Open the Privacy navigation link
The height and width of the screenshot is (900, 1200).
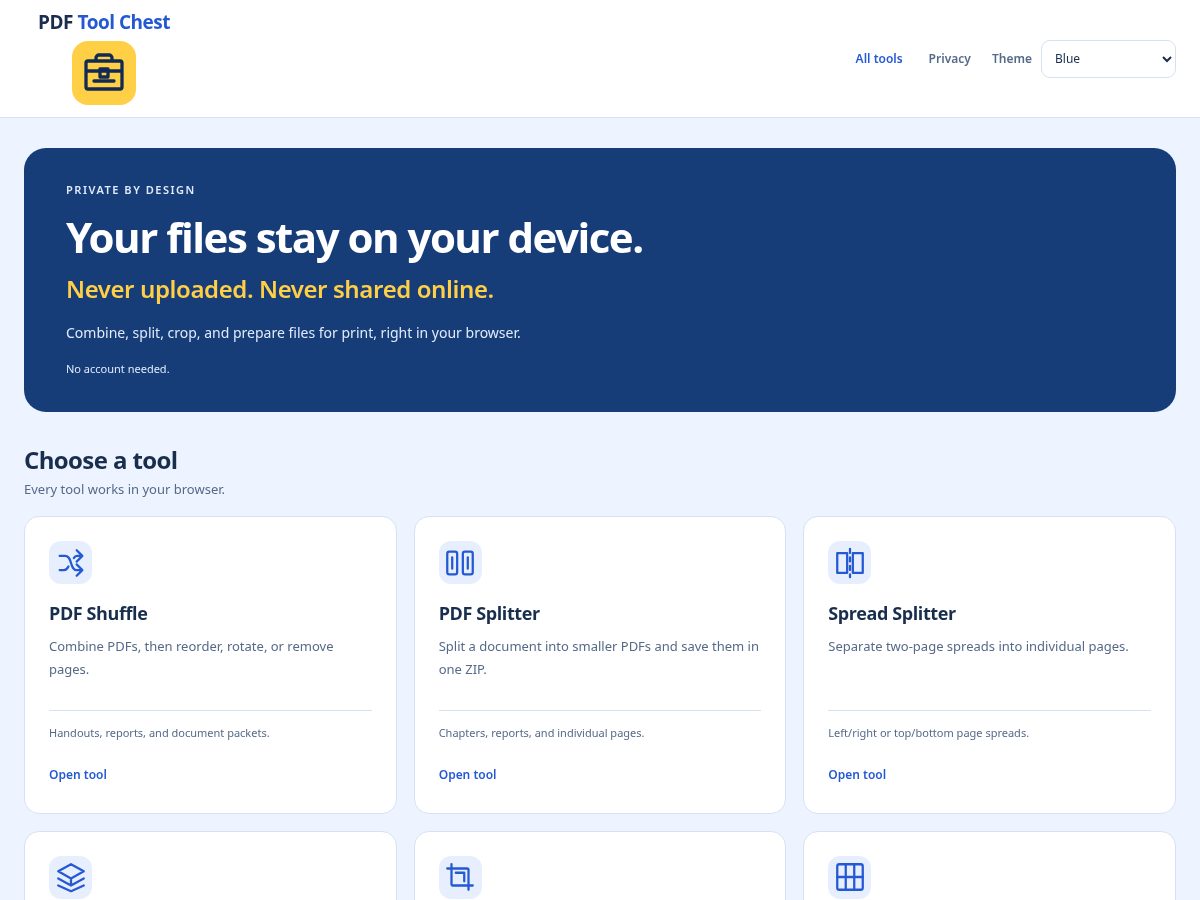coord(949,59)
